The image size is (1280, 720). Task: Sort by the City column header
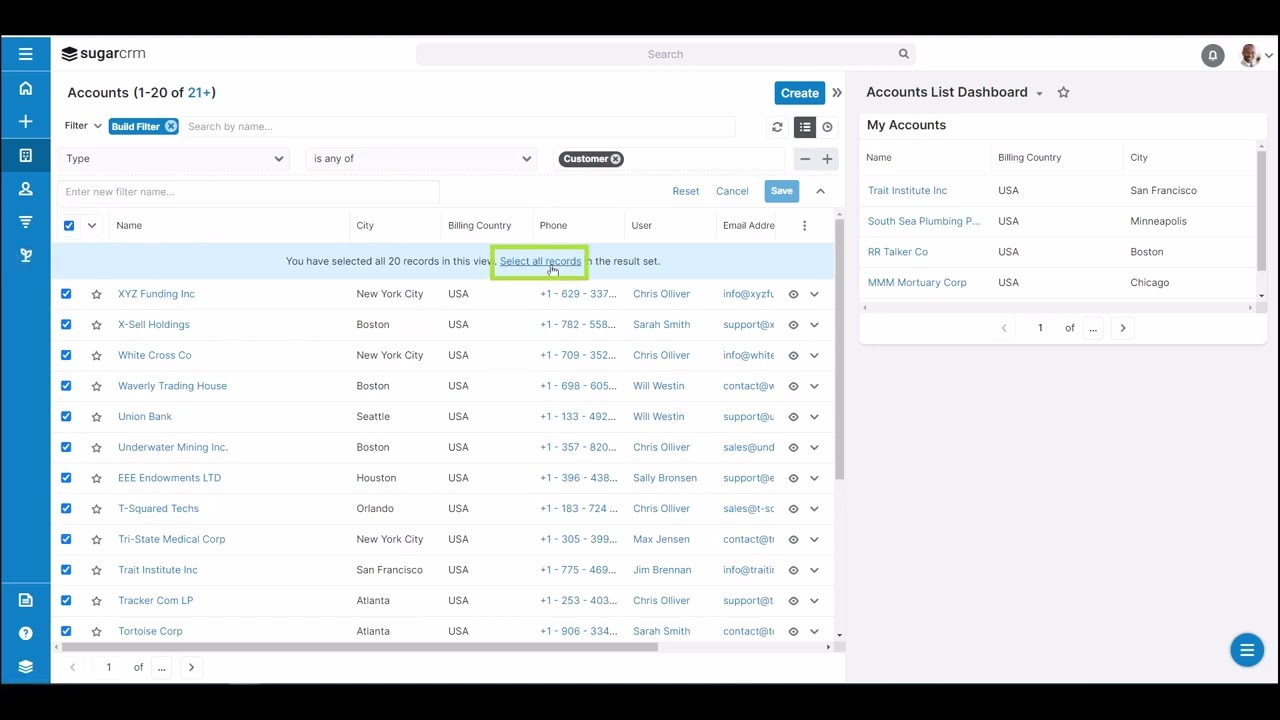[x=365, y=225]
